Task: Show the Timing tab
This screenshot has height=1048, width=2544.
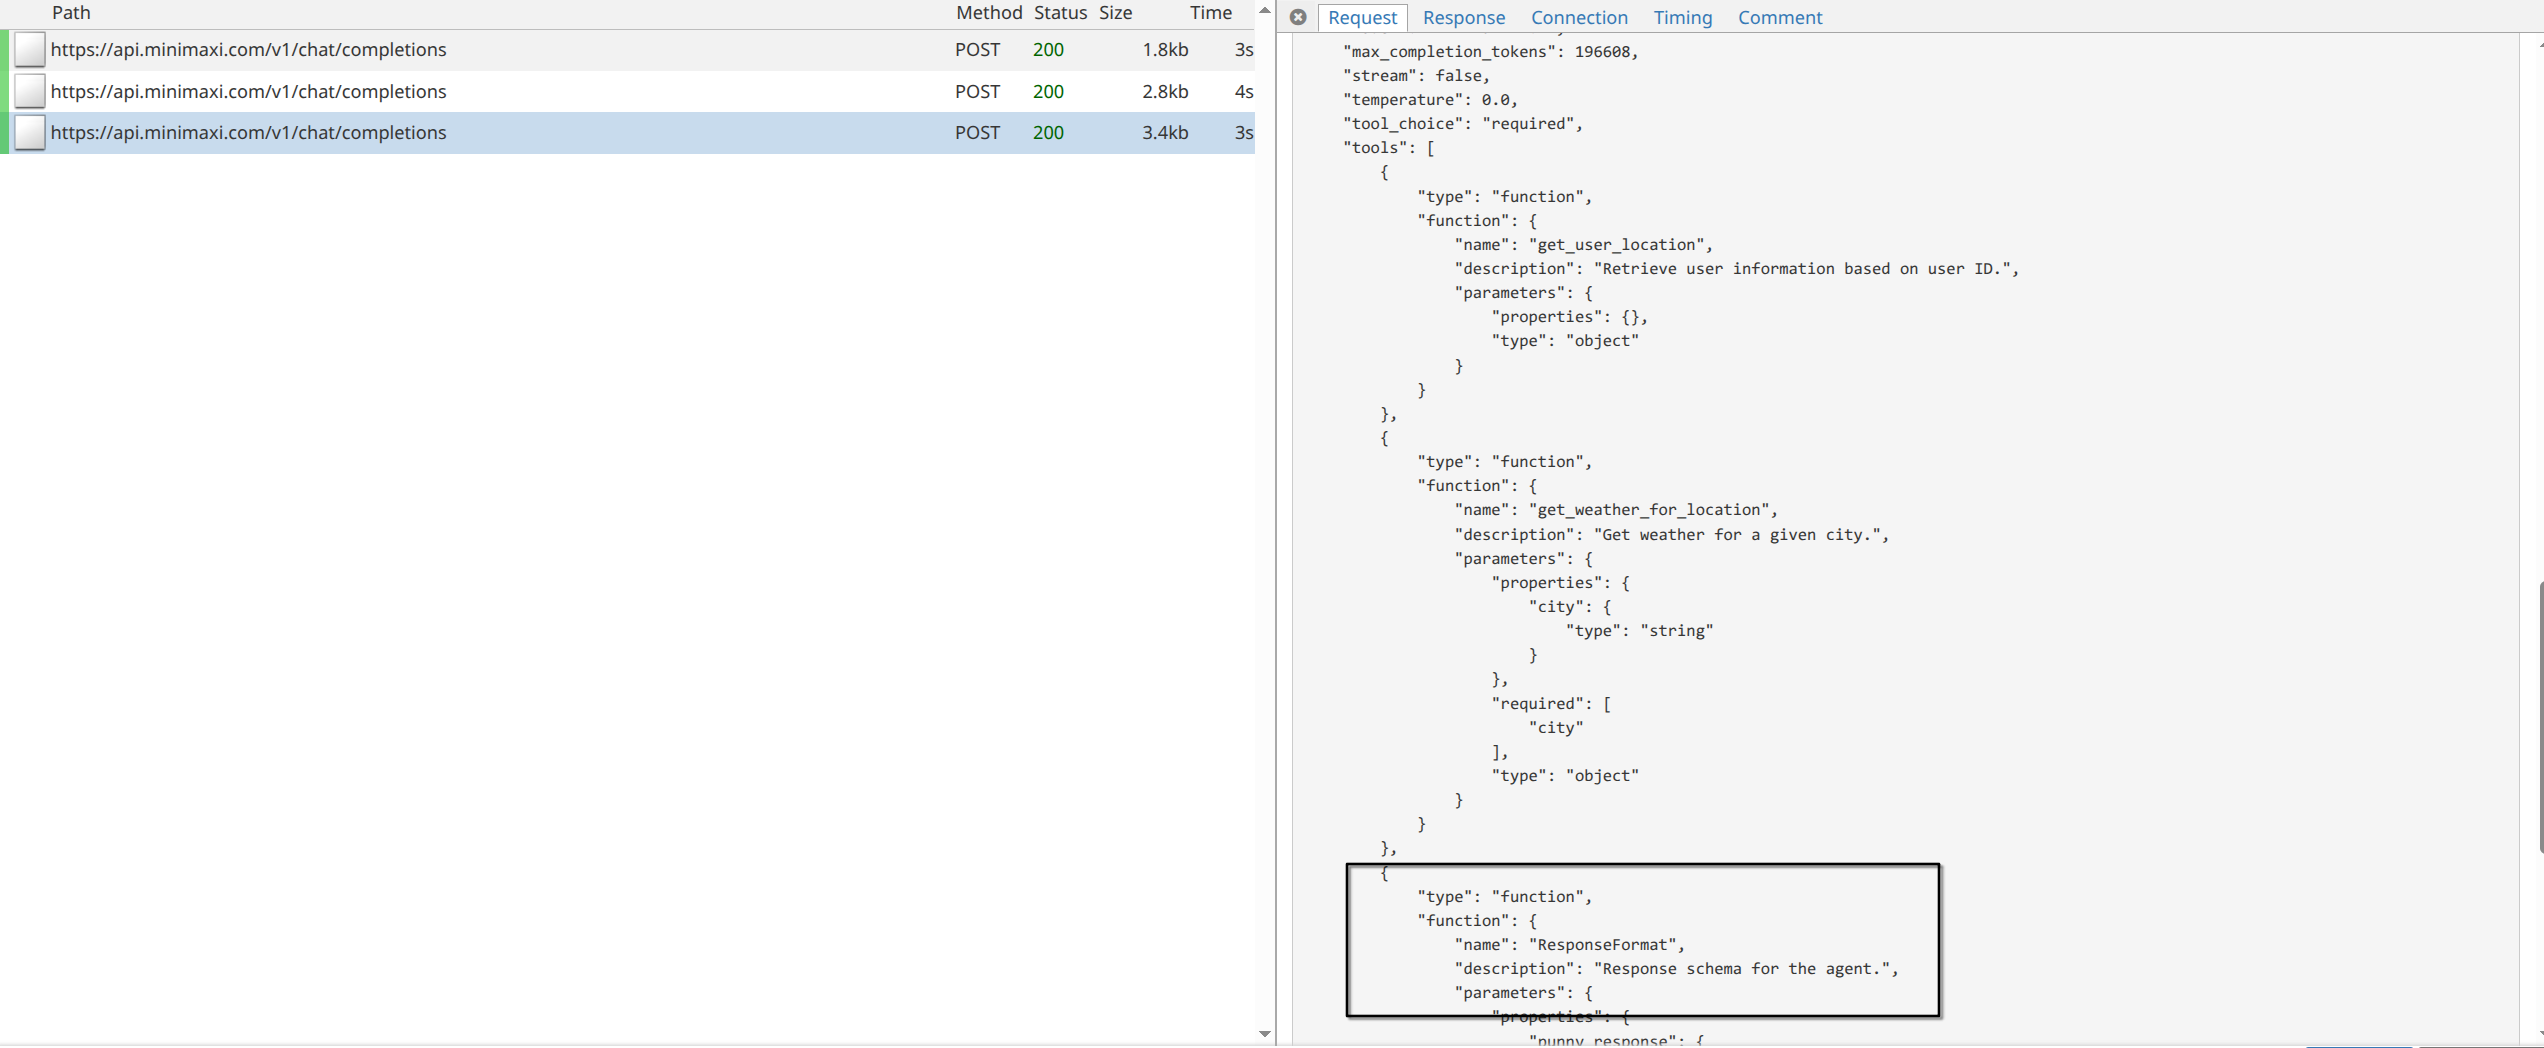Action: [1682, 18]
